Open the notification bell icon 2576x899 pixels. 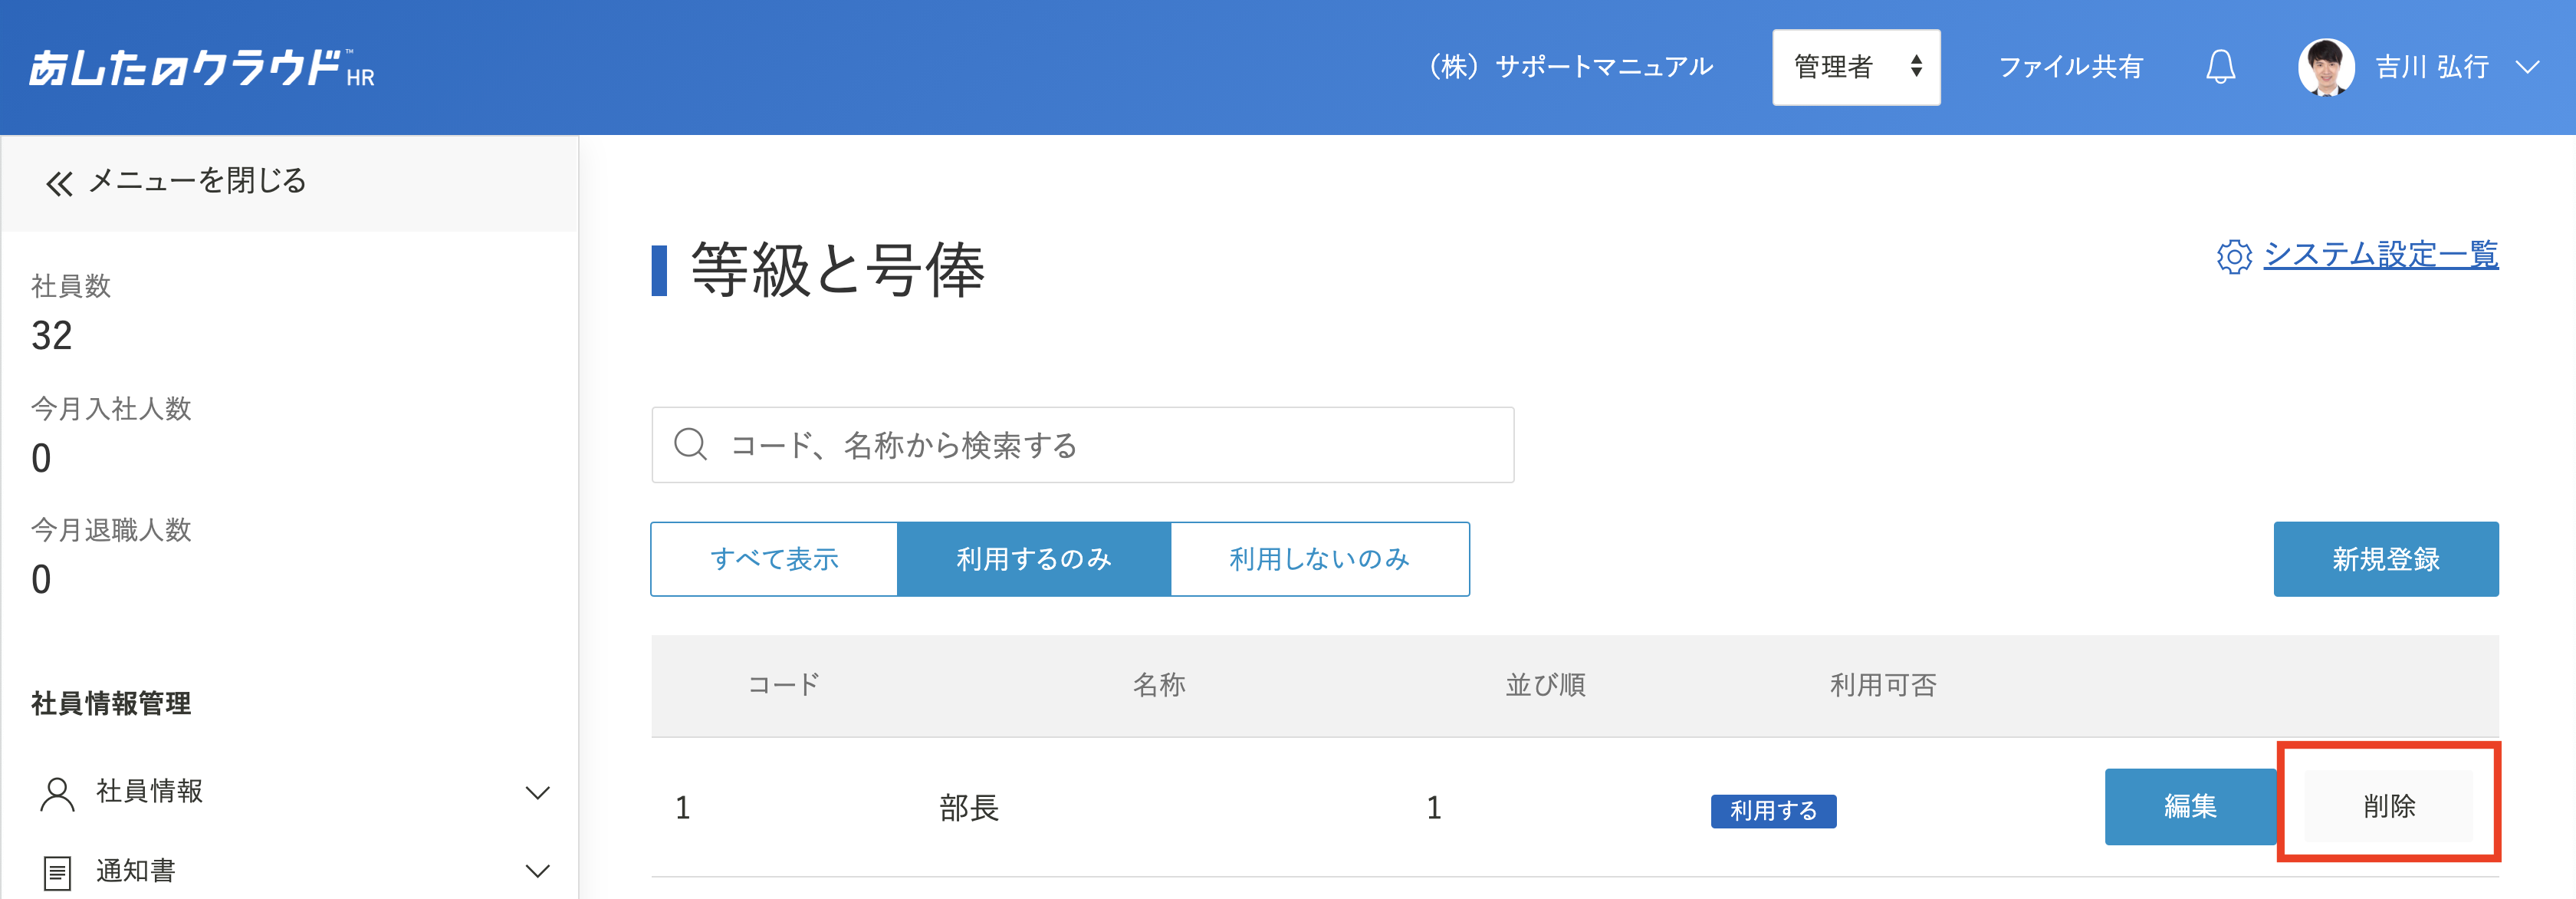[x=2220, y=67]
